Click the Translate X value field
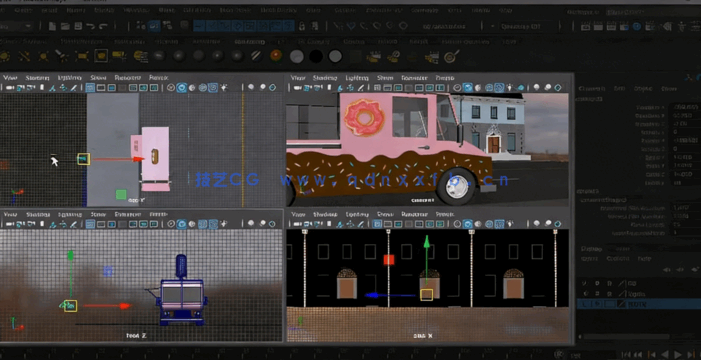 [x=684, y=107]
